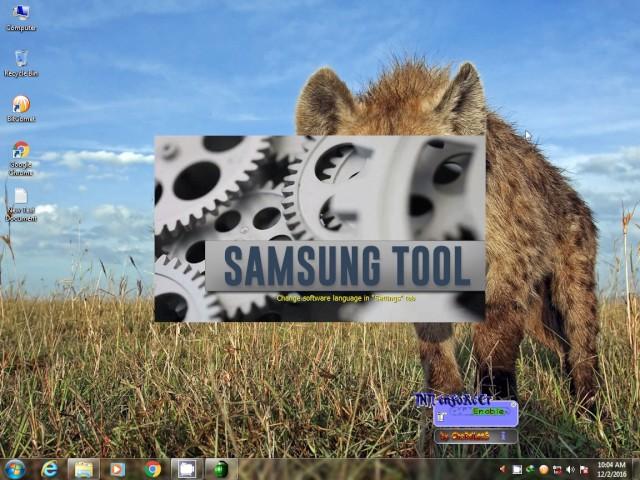Click the Samsung Tool splash title banner
The image size is (640, 480).
[x=345, y=266]
